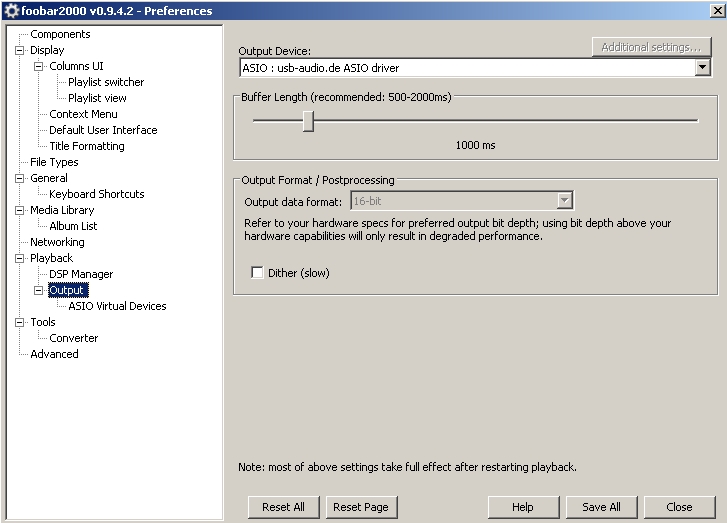This screenshot has height=523, width=727.
Task: Open the Help button
Action: coord(523,507)
